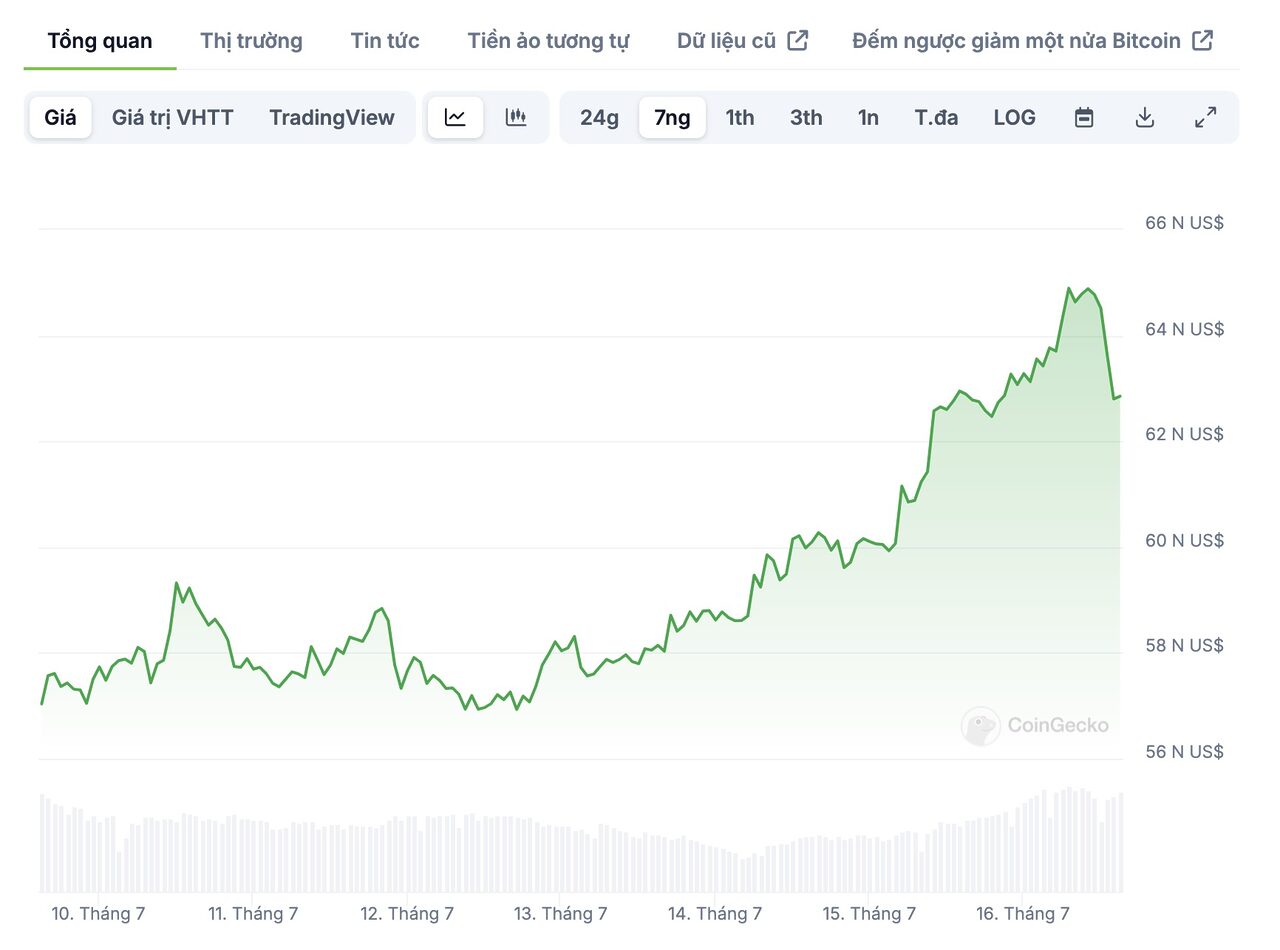1280x950 pixels.
Task: Click the 14. Tháng 7 date label
Action: click(x=715, y=913)
